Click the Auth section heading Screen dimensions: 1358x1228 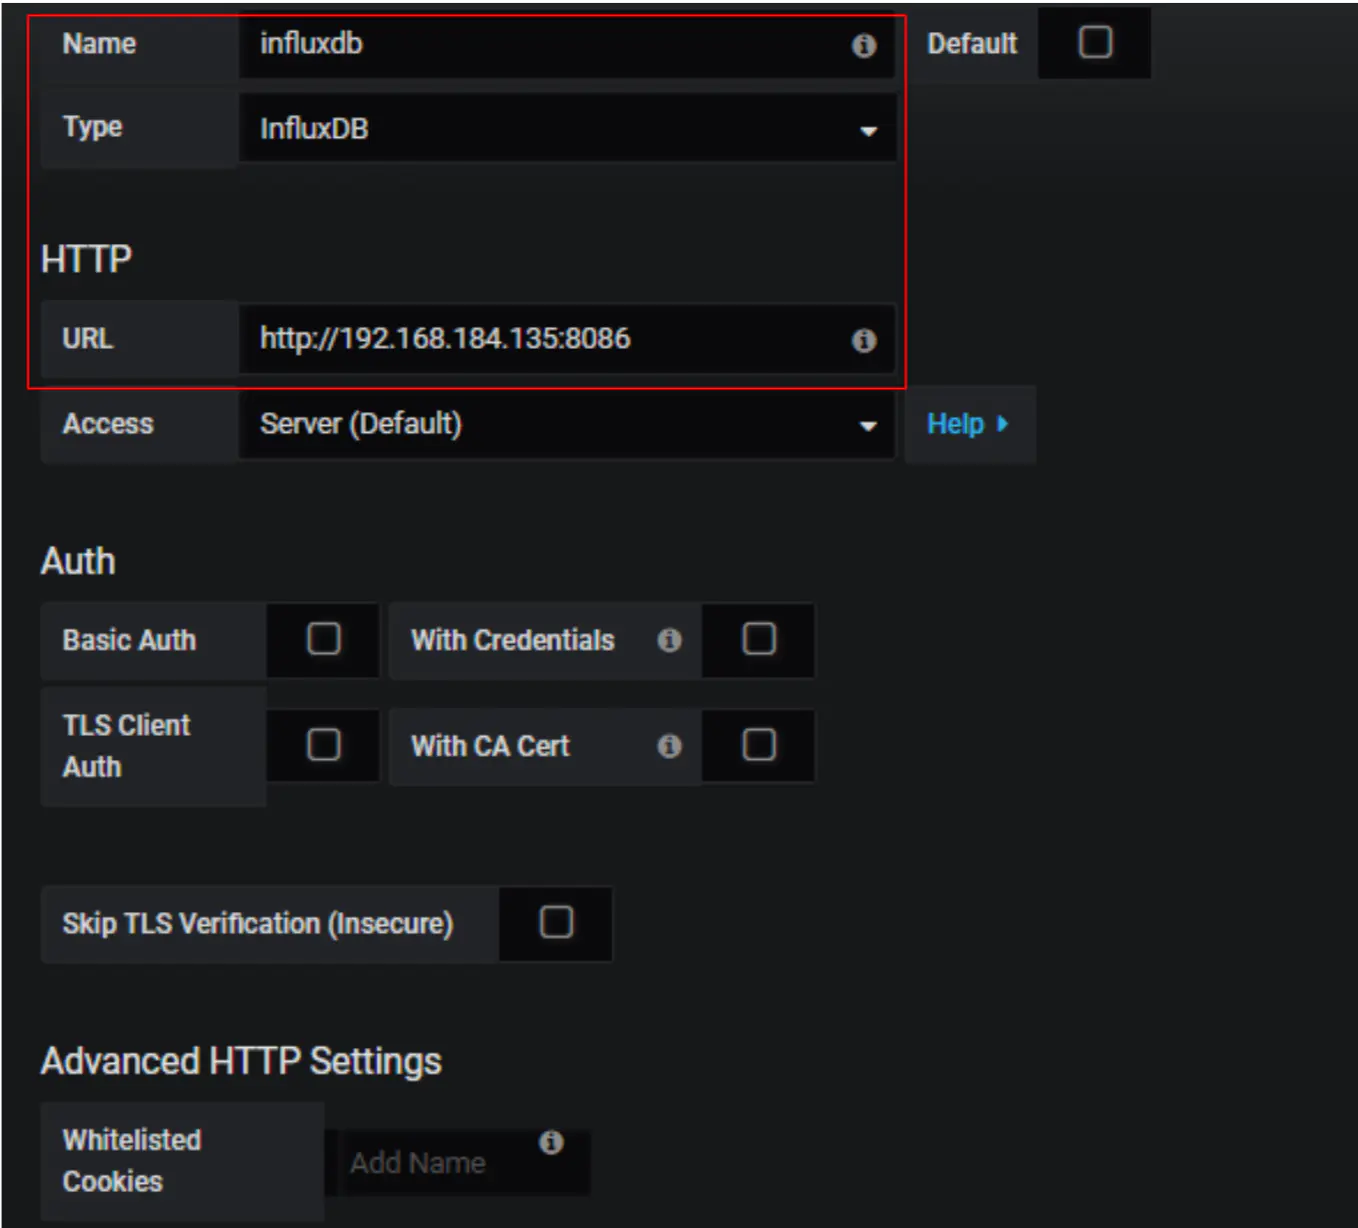pyautogui.click(x=78, y=561)
